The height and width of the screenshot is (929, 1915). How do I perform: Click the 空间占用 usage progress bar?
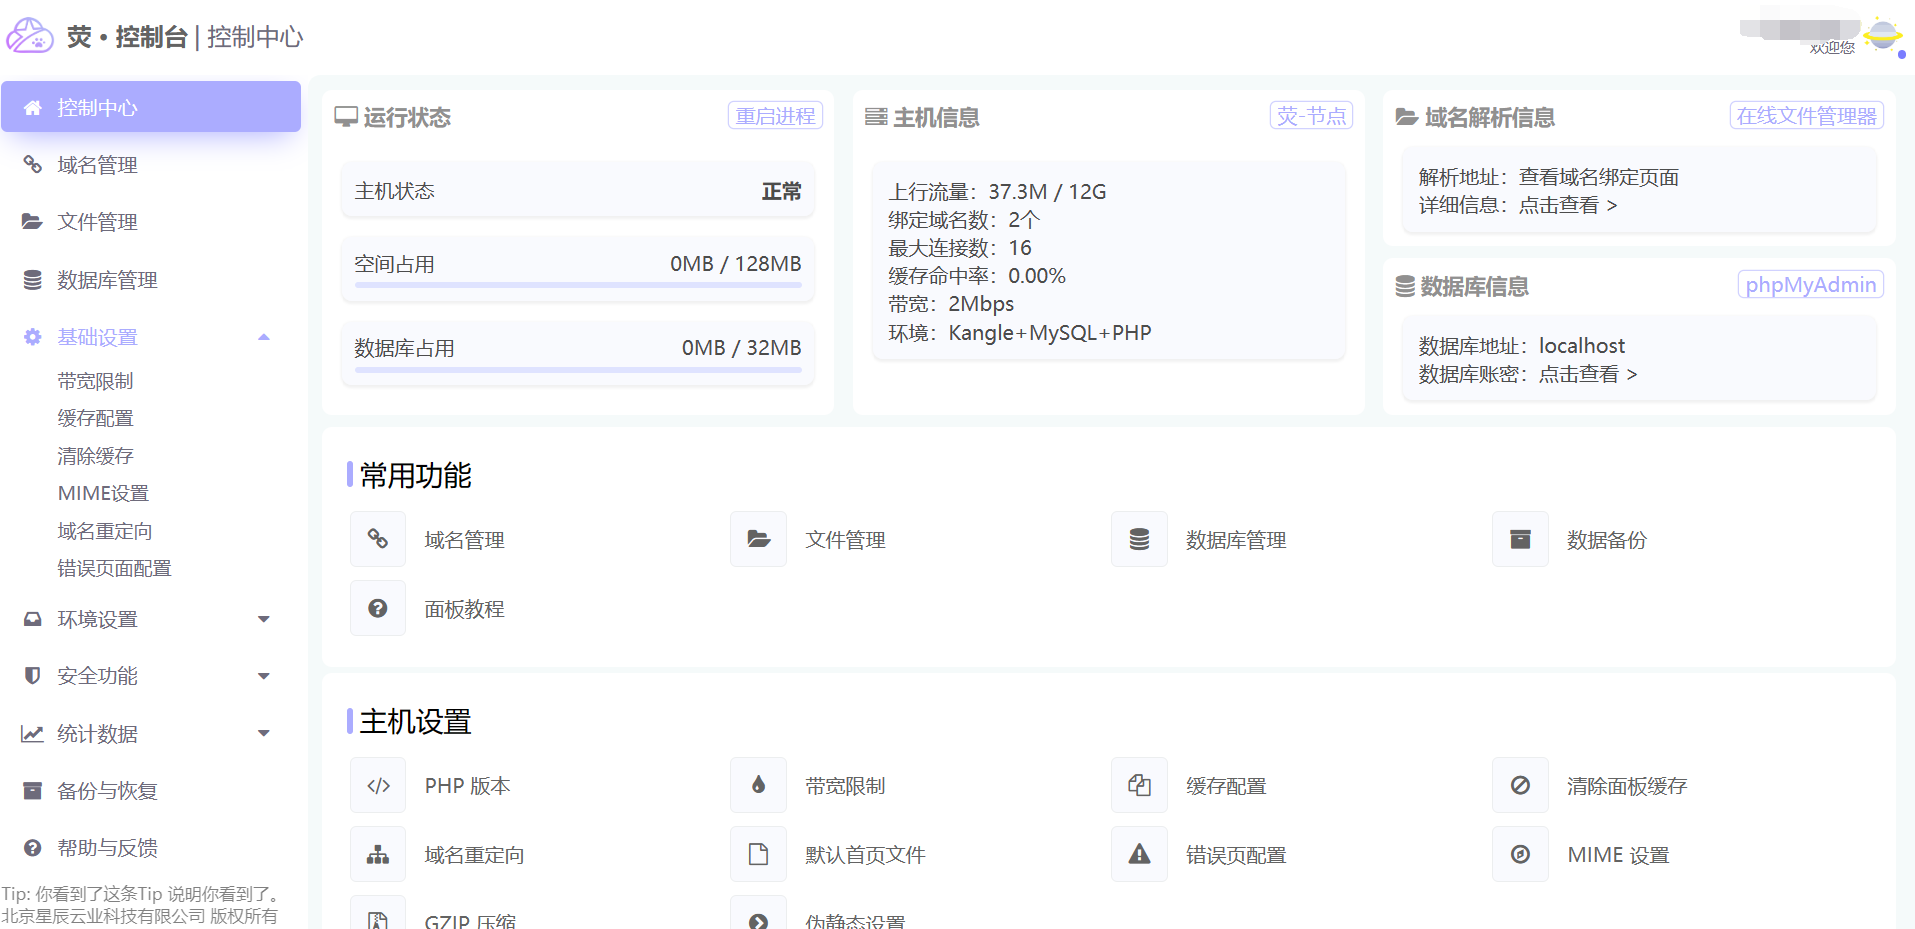point(578,285)
